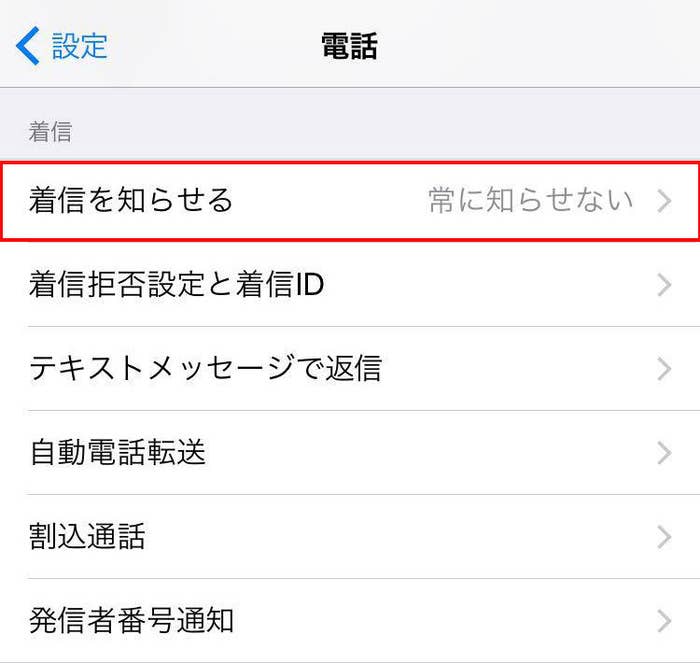Tap the blue back arrow icon
700x663 pixels.
(x=28, y=46)
